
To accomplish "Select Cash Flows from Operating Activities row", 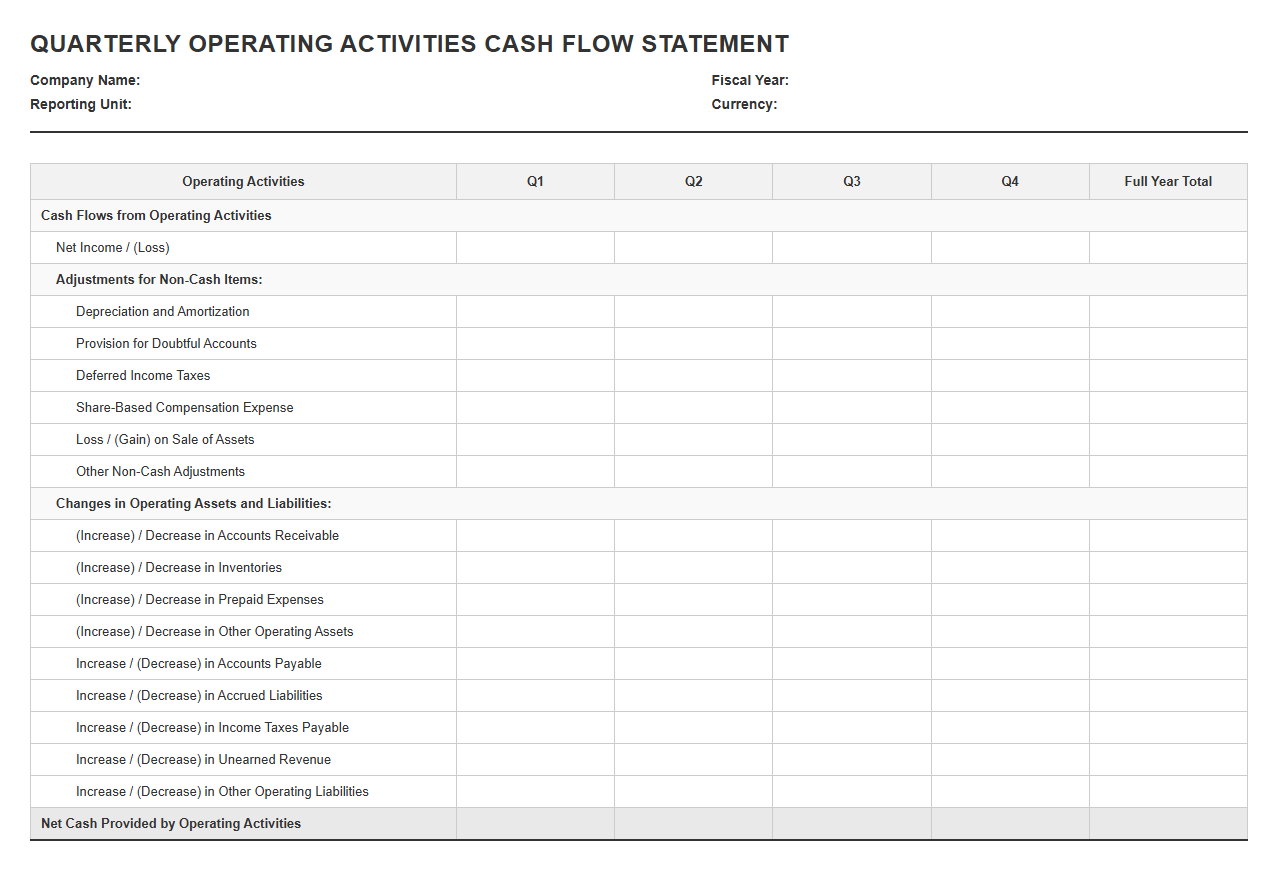I will 639,215.
